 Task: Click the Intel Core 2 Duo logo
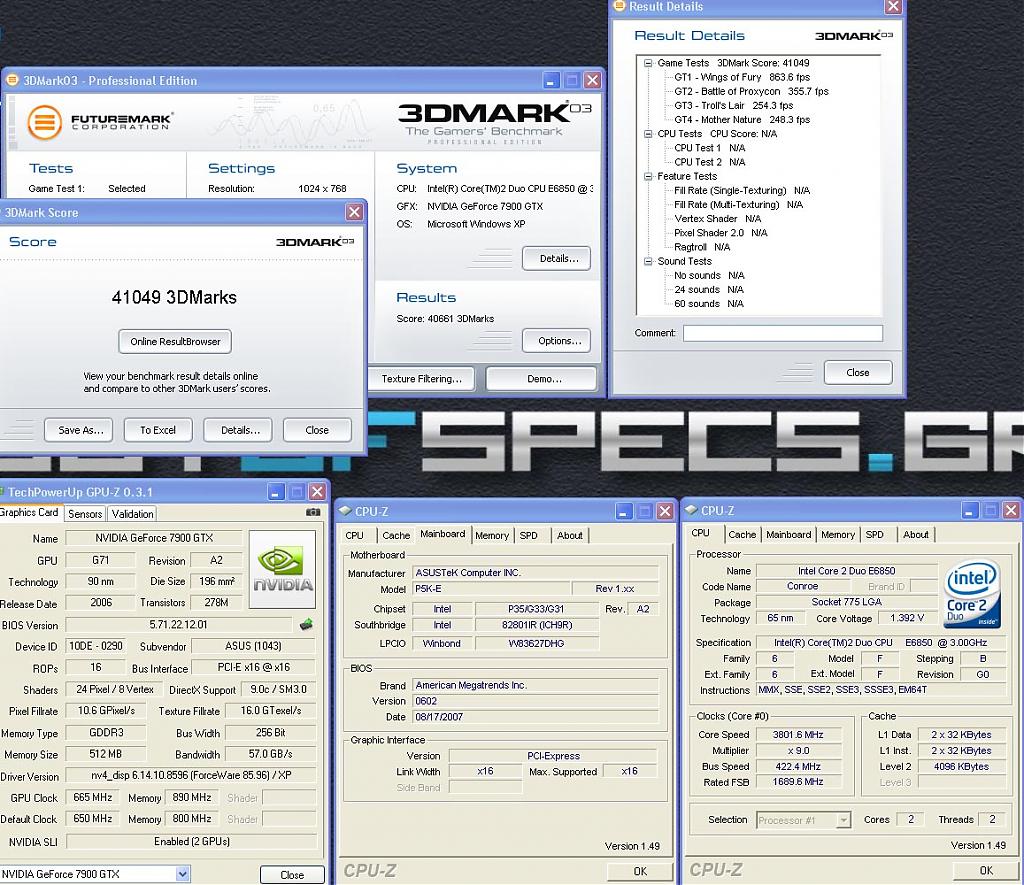coord(972,594)
